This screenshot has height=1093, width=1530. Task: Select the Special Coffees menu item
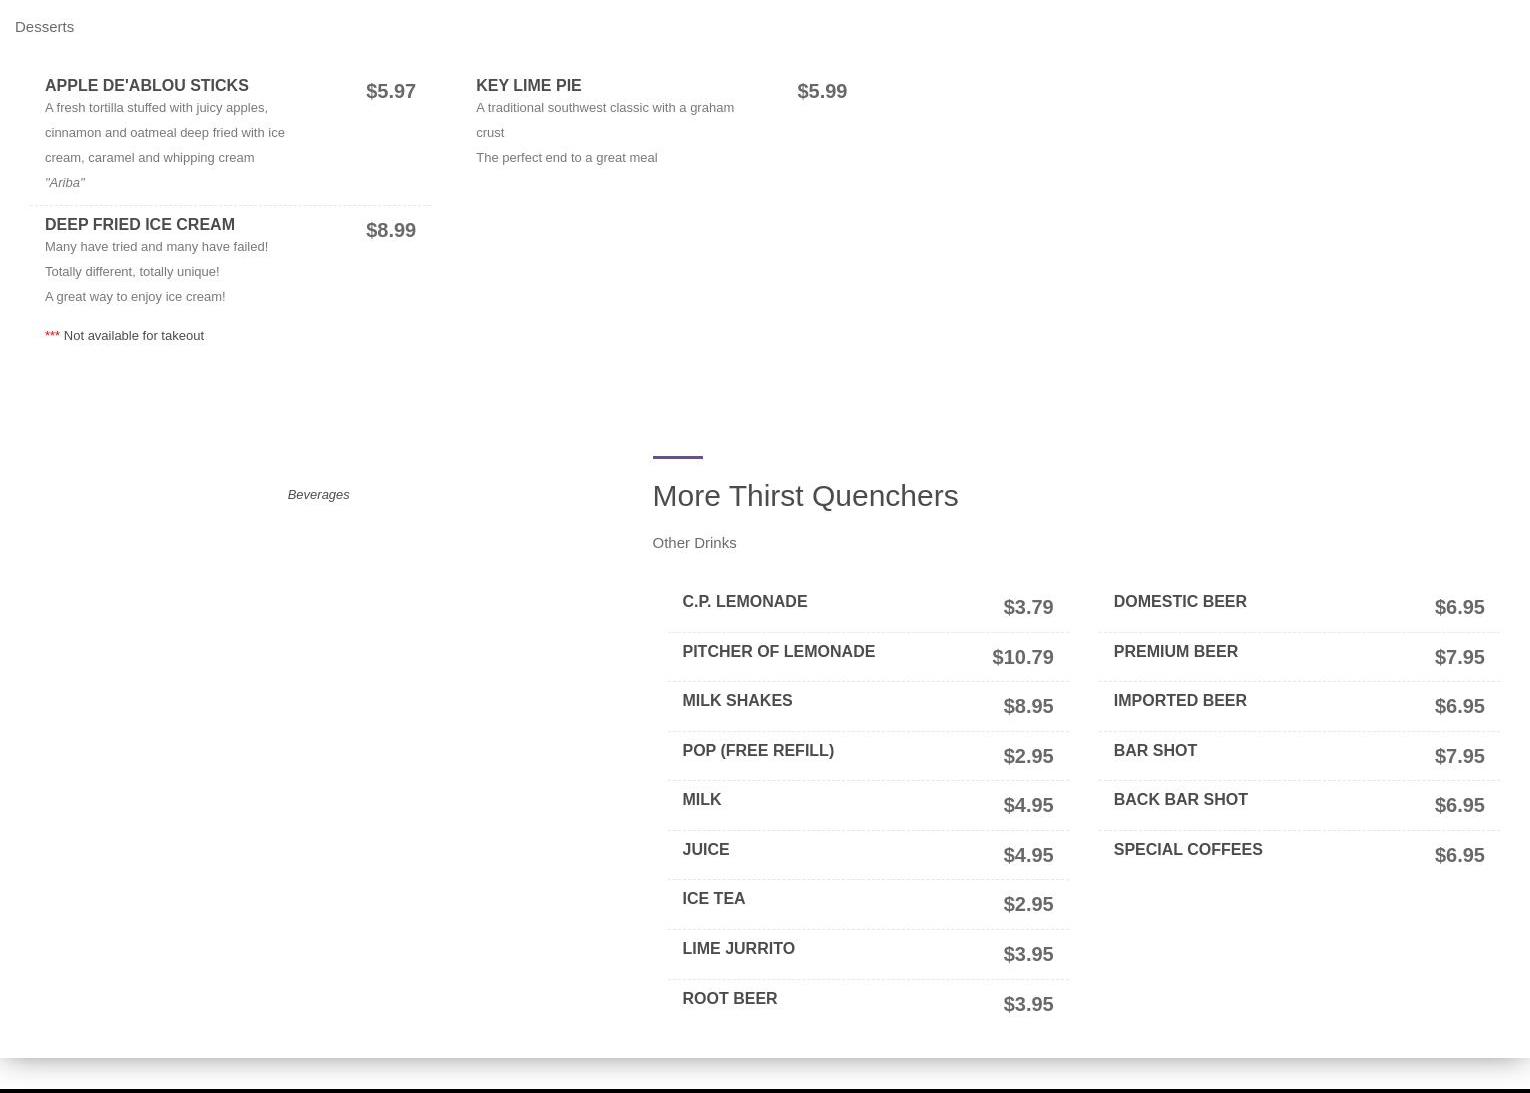[x=1187, y=850]
